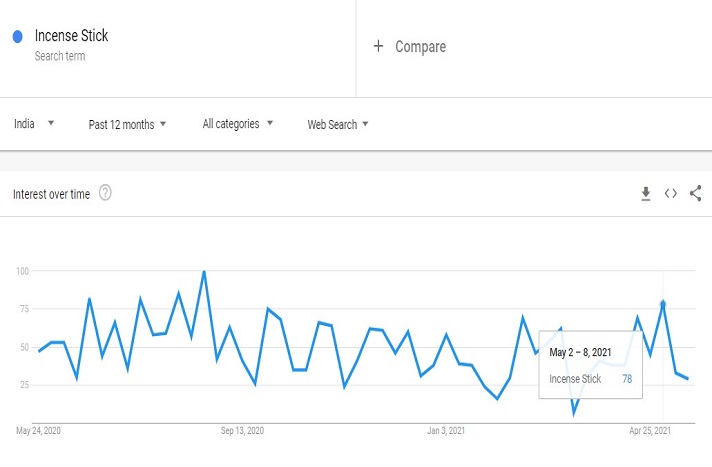Screen dimensions: 712x467
Task: Click the highlighted May 2 – 8 data point
Action: click(x=663, y=303)
